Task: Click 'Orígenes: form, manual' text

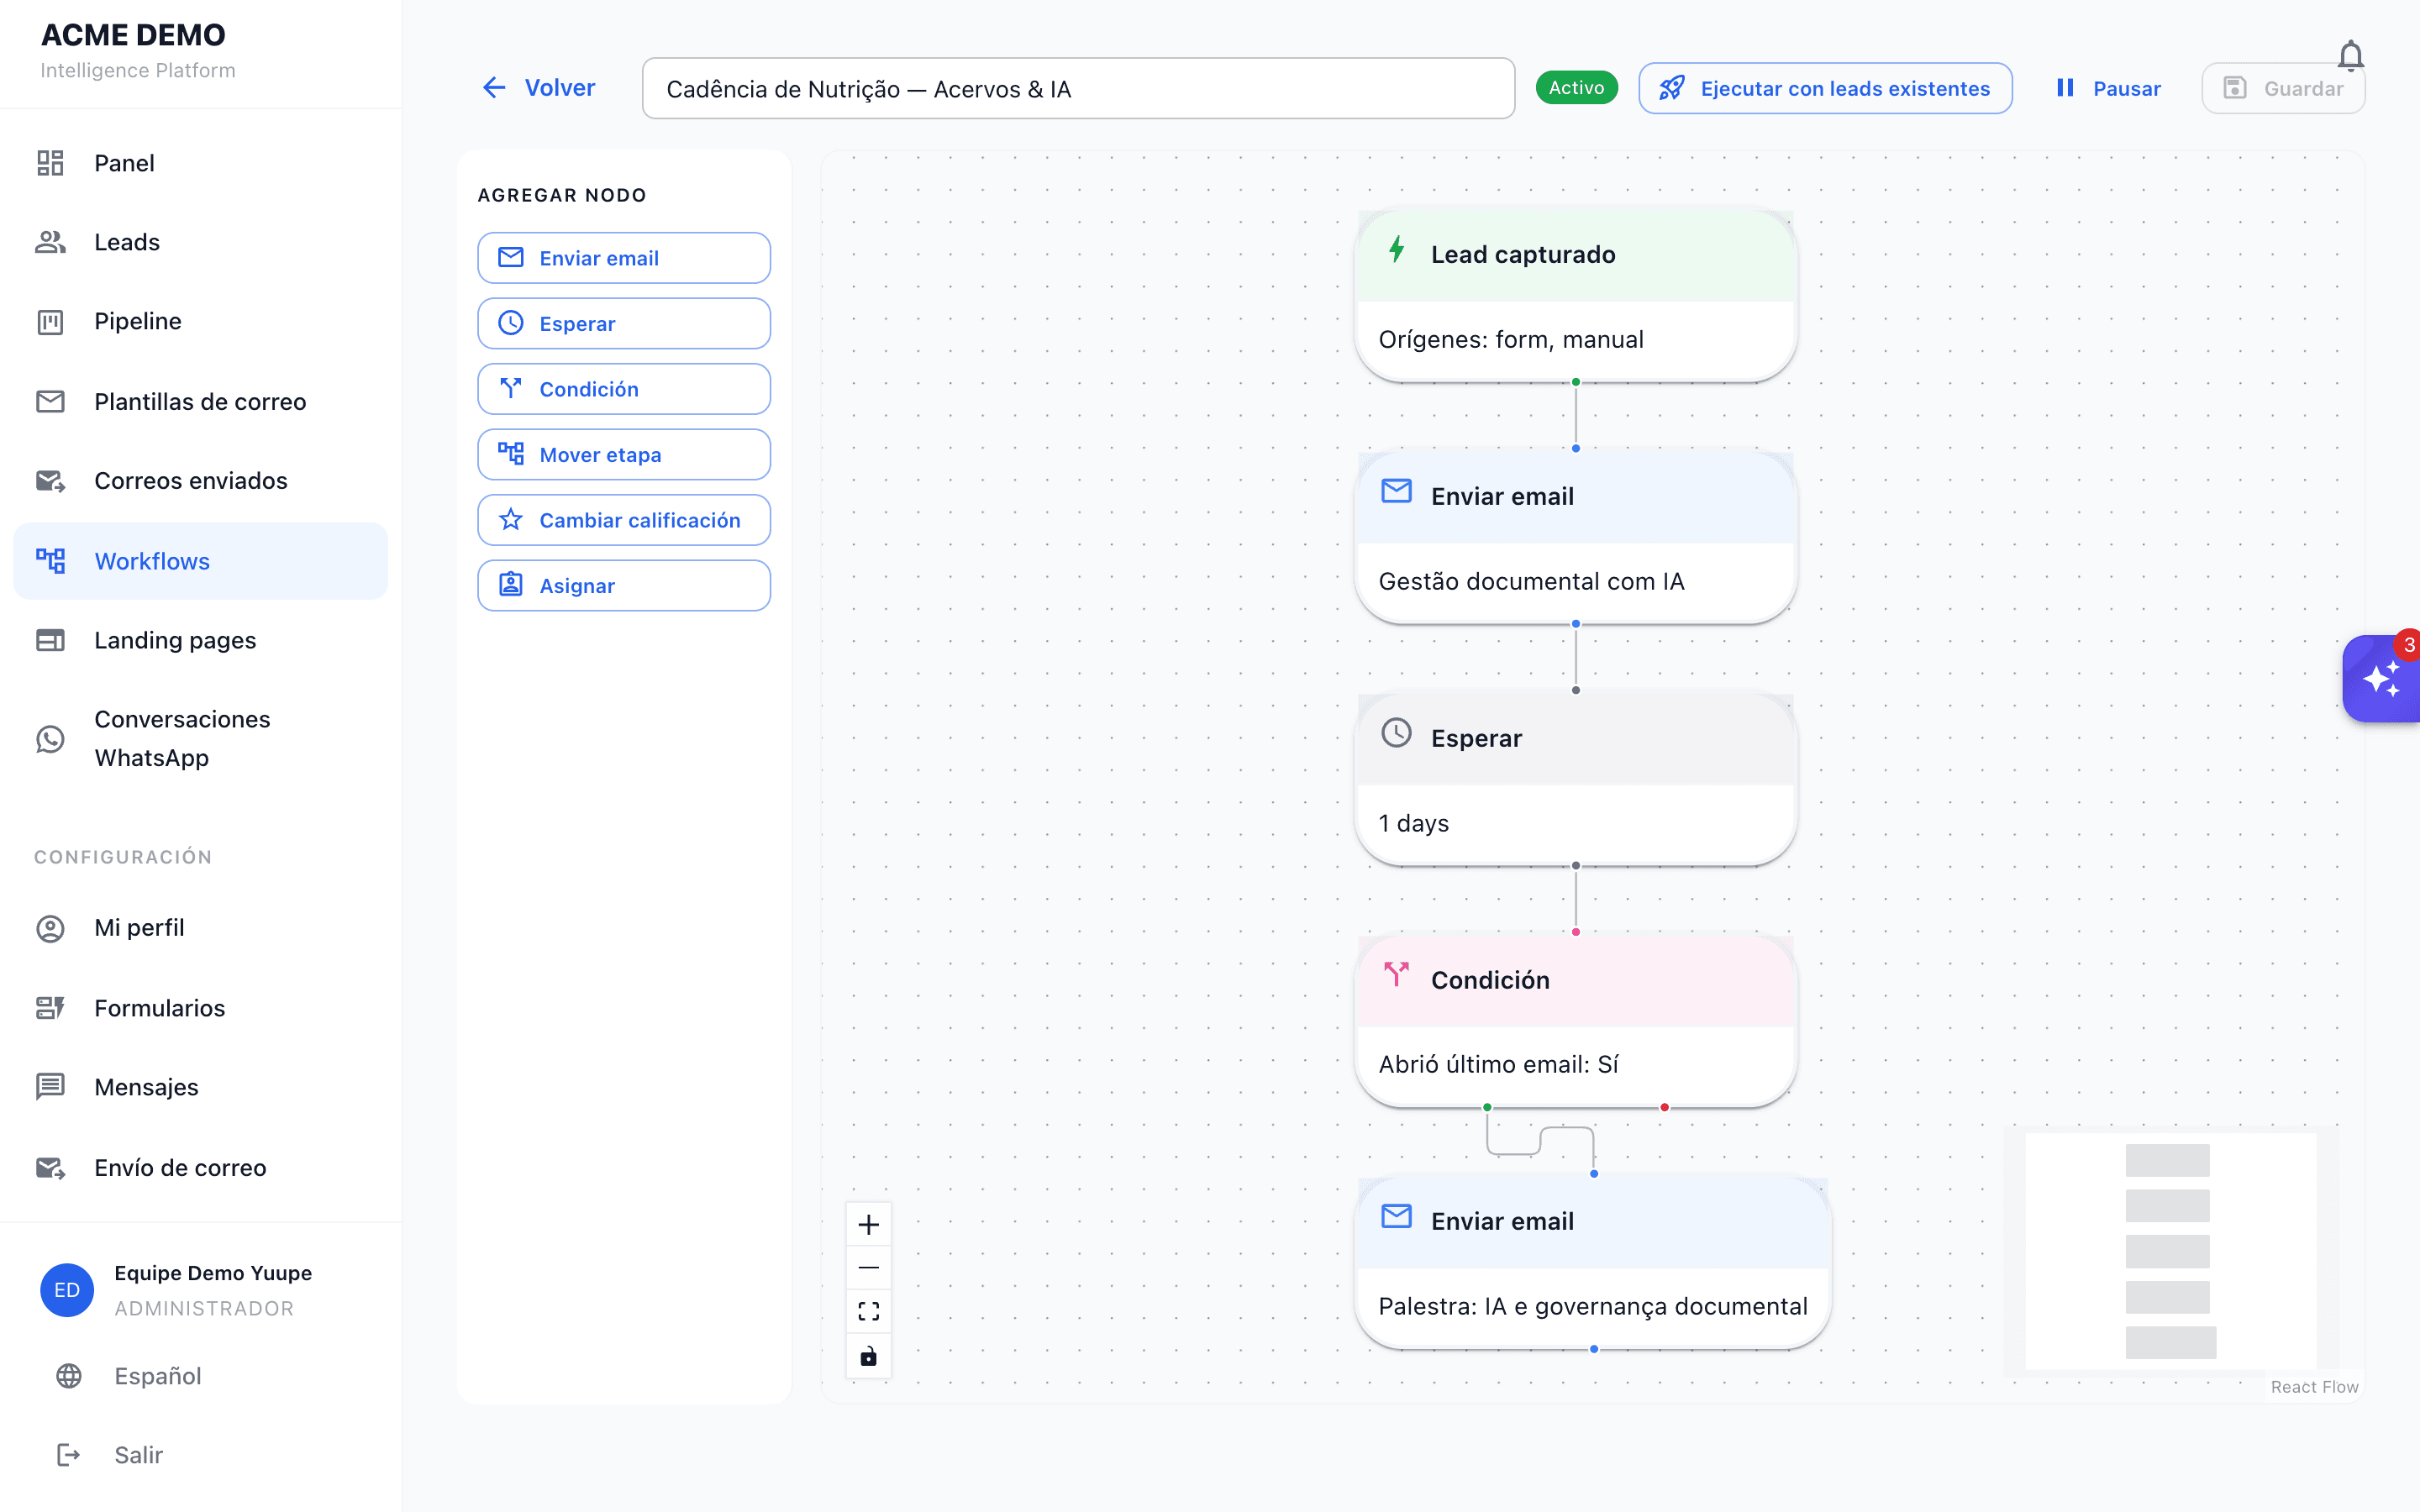Action: 1511,339
